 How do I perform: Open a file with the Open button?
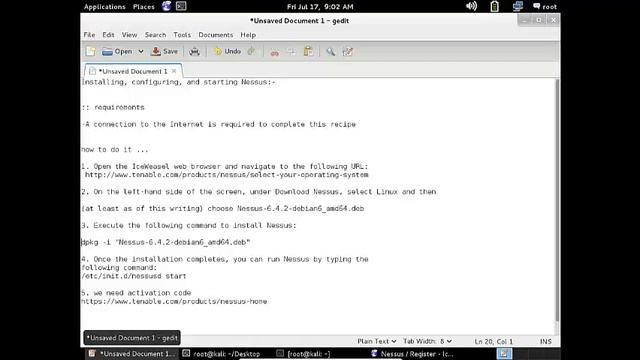point(118,51)
